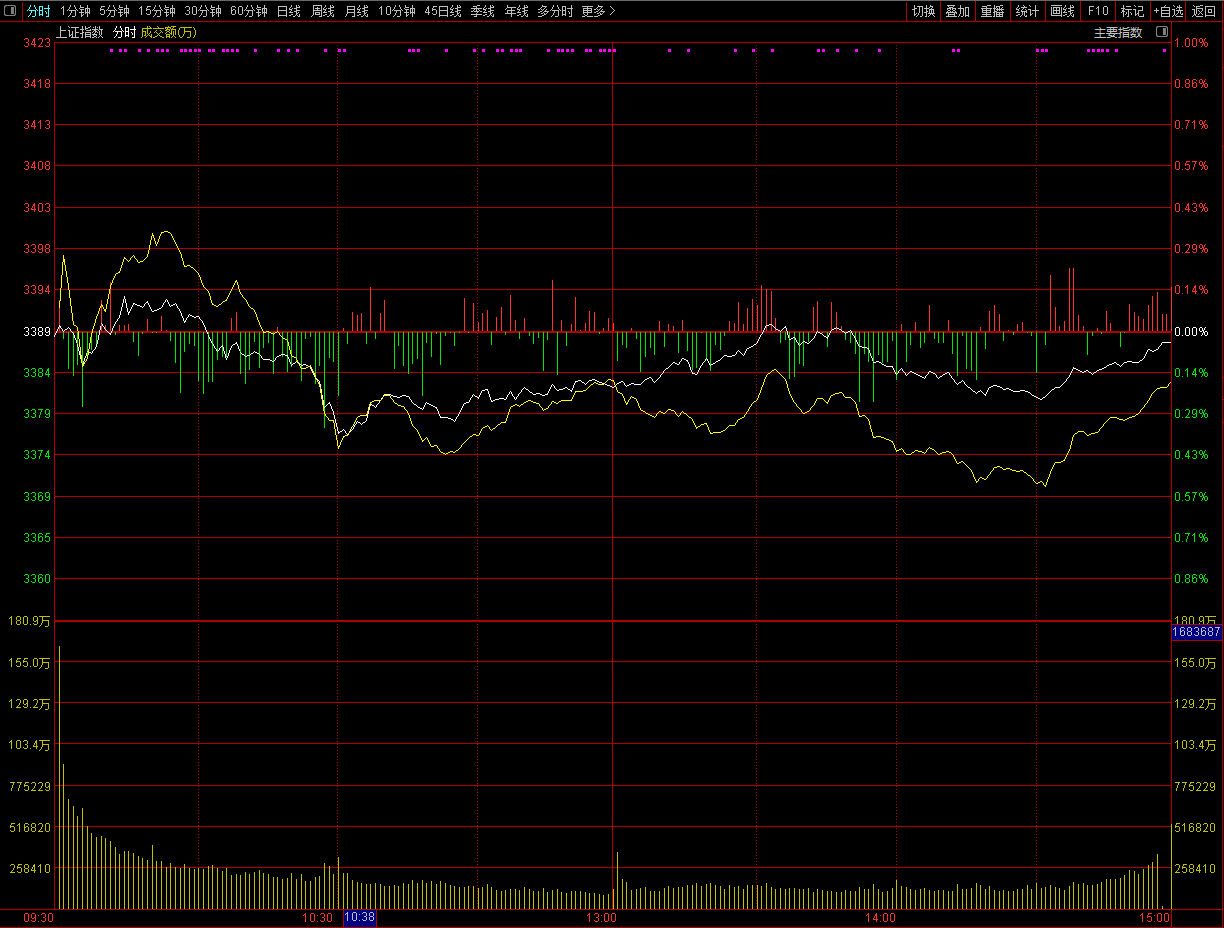The width and height of the screenshot is (1224, 928).
Task: Expand the 更多 periods dropdown
Action: click(598, 11)
